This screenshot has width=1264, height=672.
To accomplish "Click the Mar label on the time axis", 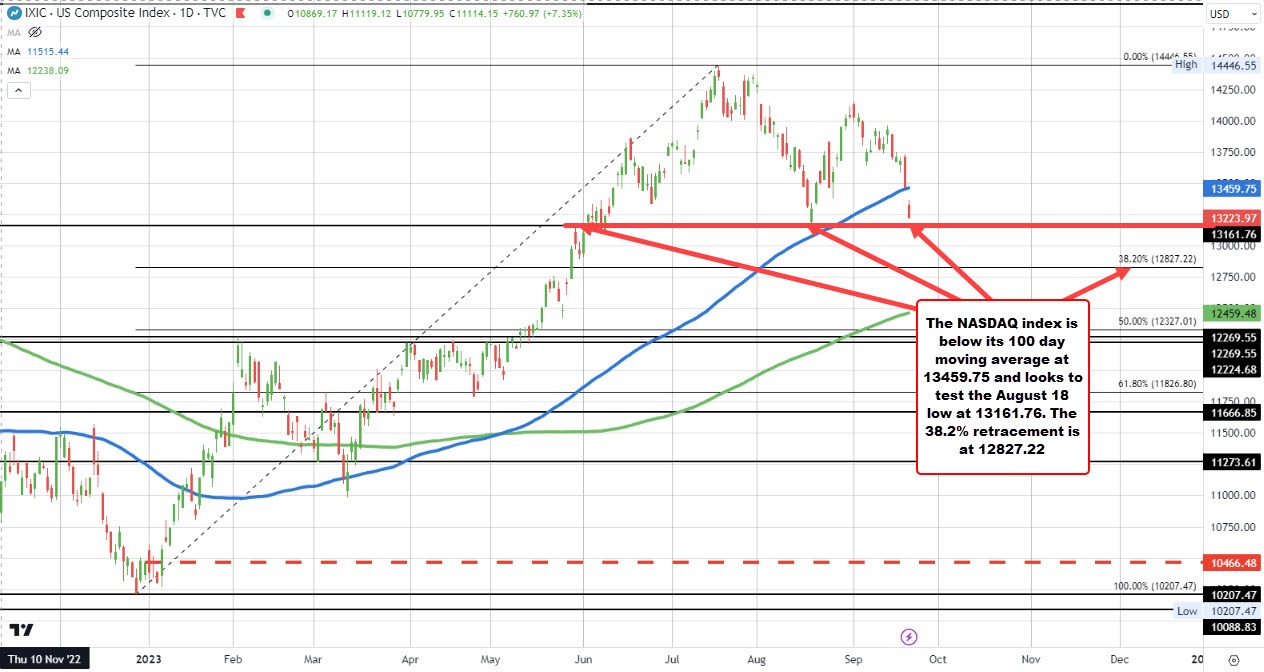I will [312, 660].
